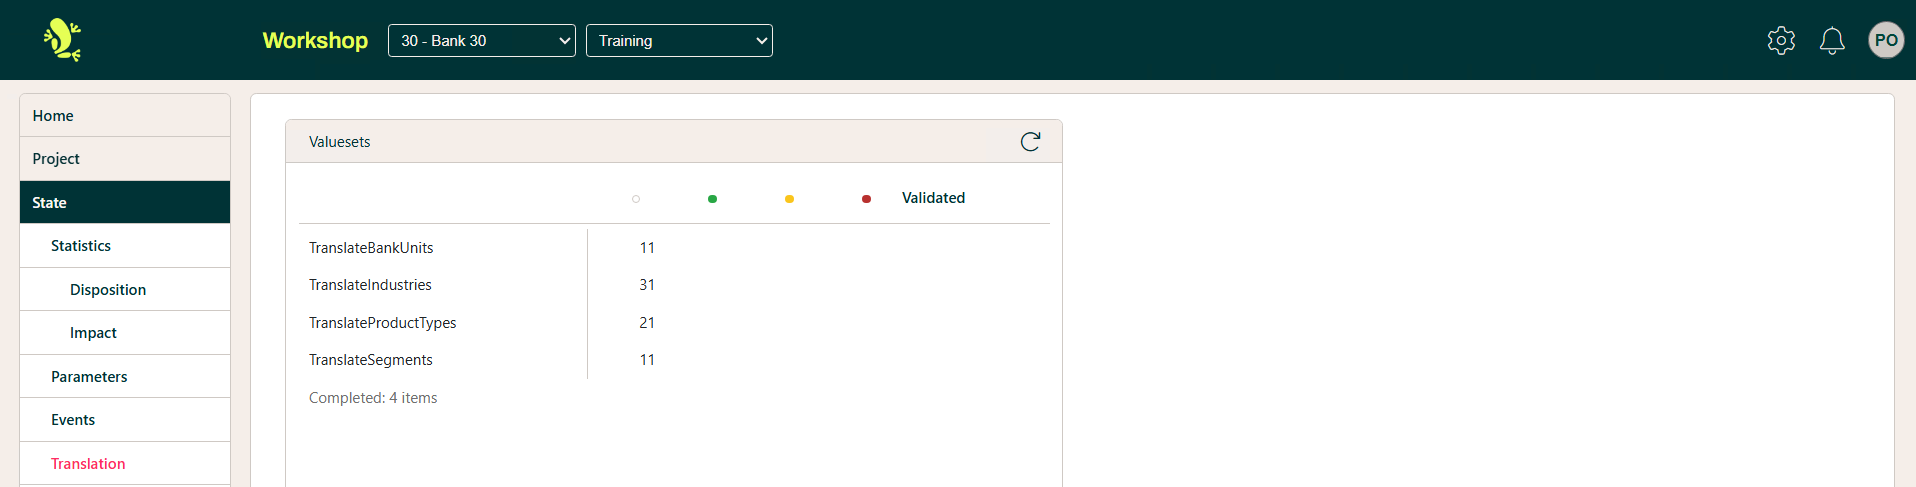Click the yellow status dot column header

click(789, 199)
